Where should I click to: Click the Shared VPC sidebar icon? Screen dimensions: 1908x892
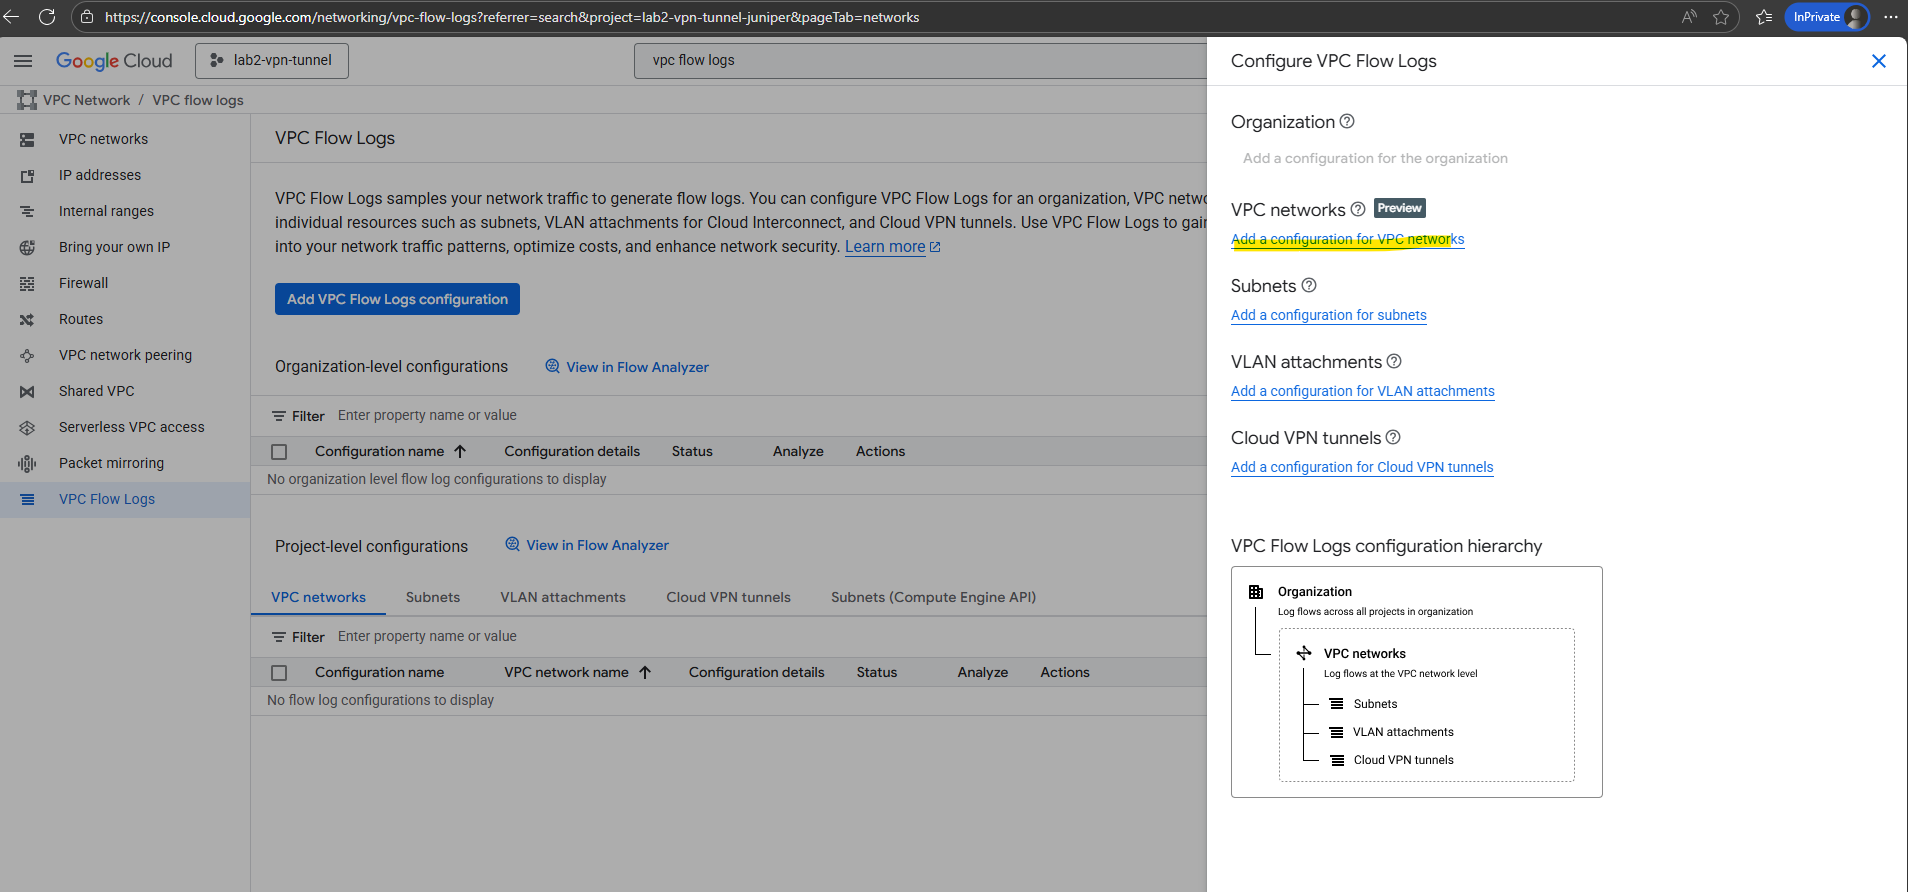(x=27, y=392)
